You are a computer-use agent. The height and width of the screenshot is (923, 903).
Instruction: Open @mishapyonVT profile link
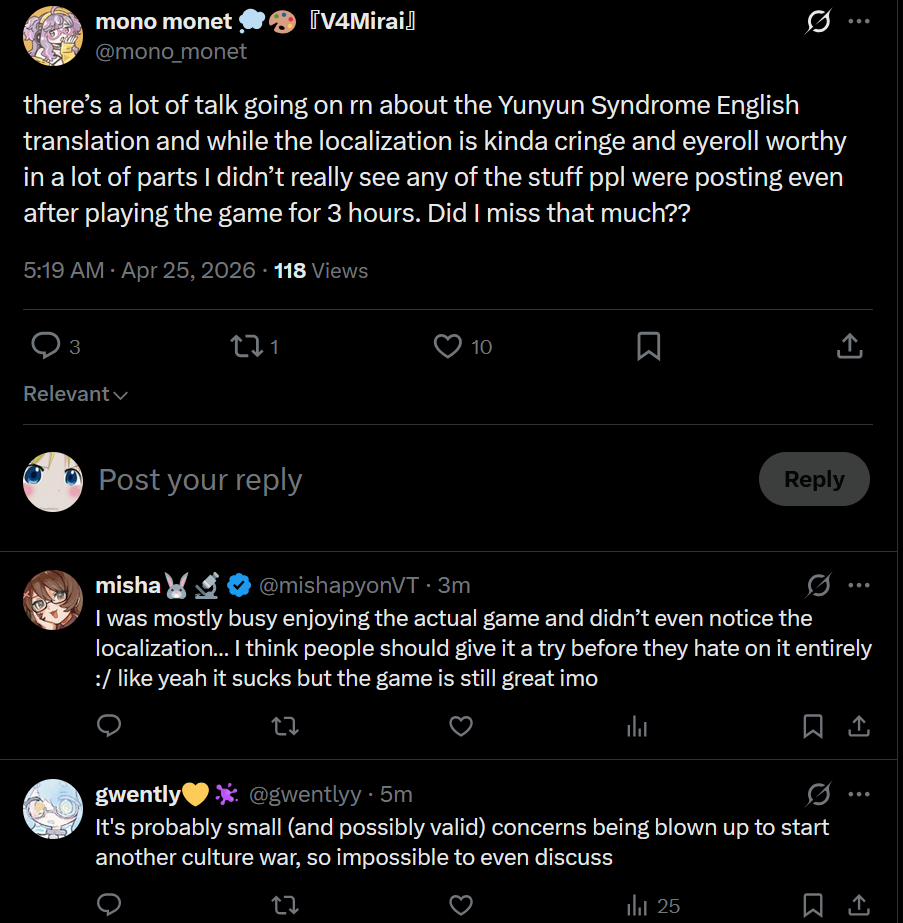pos(338,585)
